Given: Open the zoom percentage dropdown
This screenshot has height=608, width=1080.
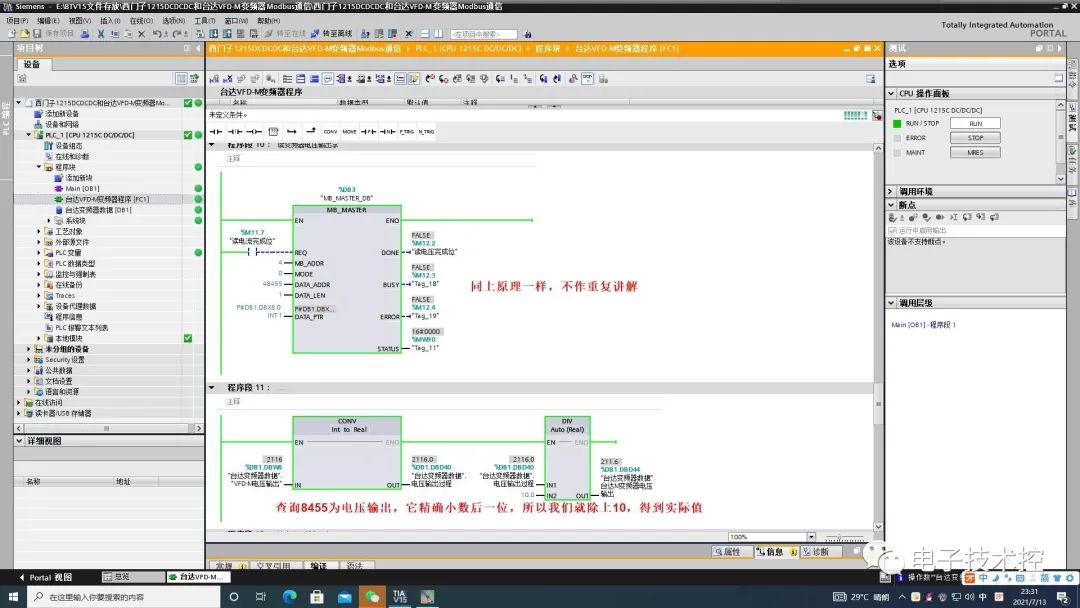Looking at the screenshot, I should pyautogui.click(x=811, y=537).
